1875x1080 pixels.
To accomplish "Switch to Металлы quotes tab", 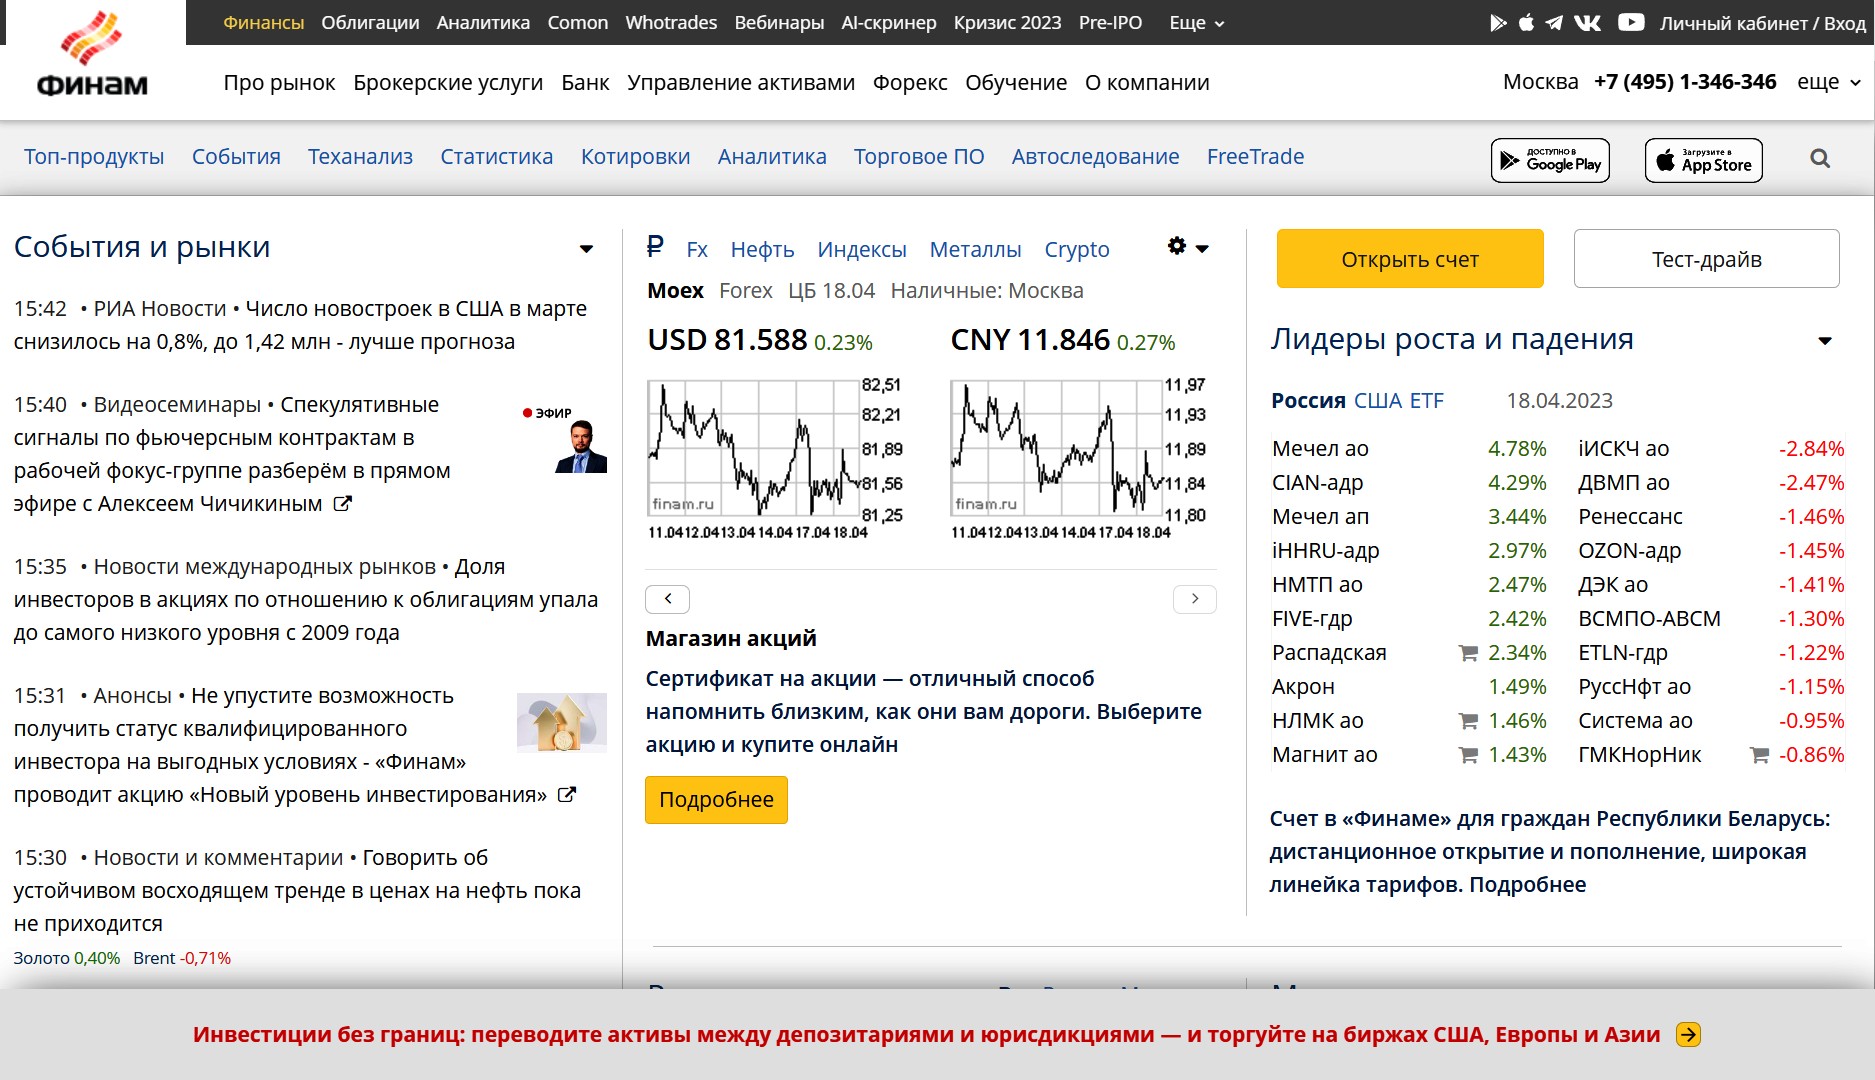I will [x=975, y=249].
